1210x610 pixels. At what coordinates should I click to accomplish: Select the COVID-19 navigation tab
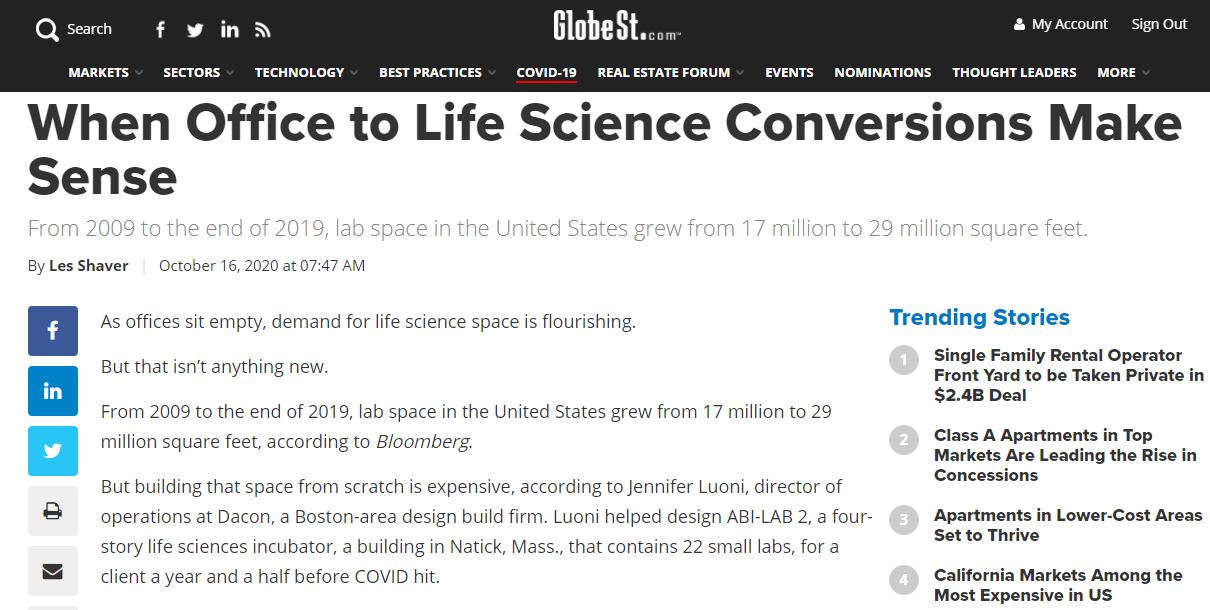coord(545,72)
